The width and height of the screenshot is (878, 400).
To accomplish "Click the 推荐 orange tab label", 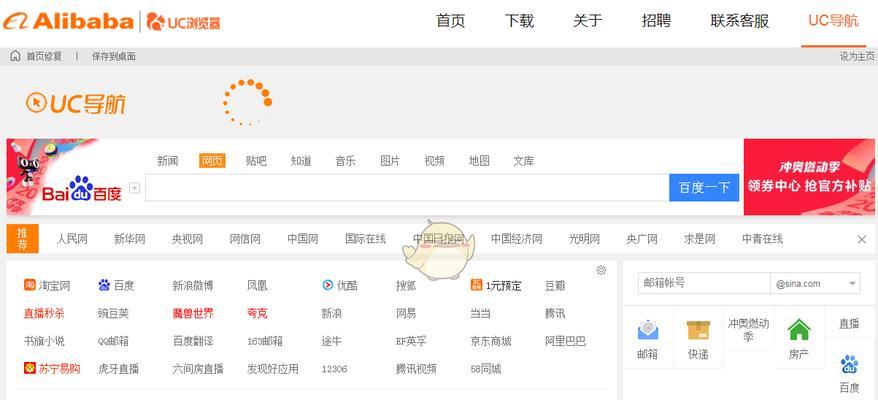I will pos(22,239).
